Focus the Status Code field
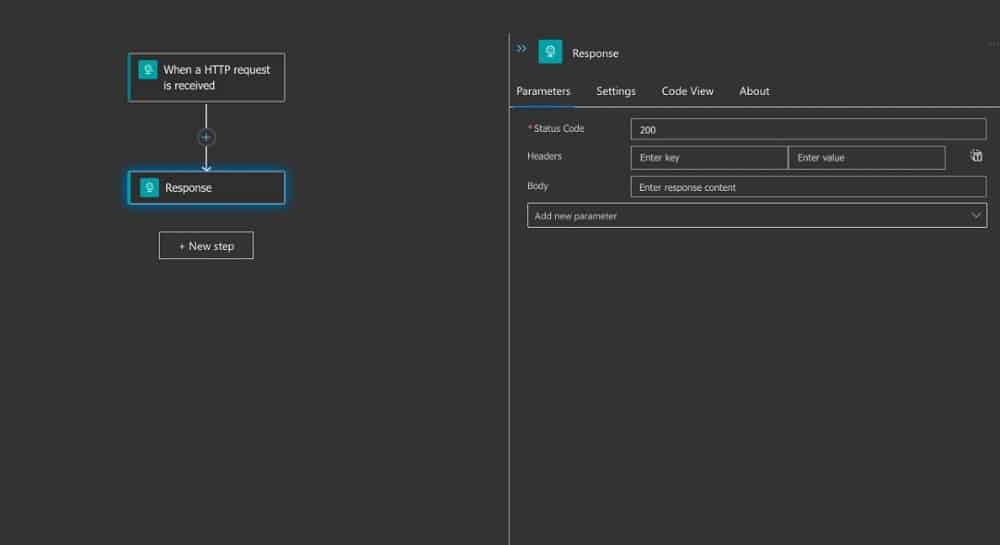 point(808,129)
